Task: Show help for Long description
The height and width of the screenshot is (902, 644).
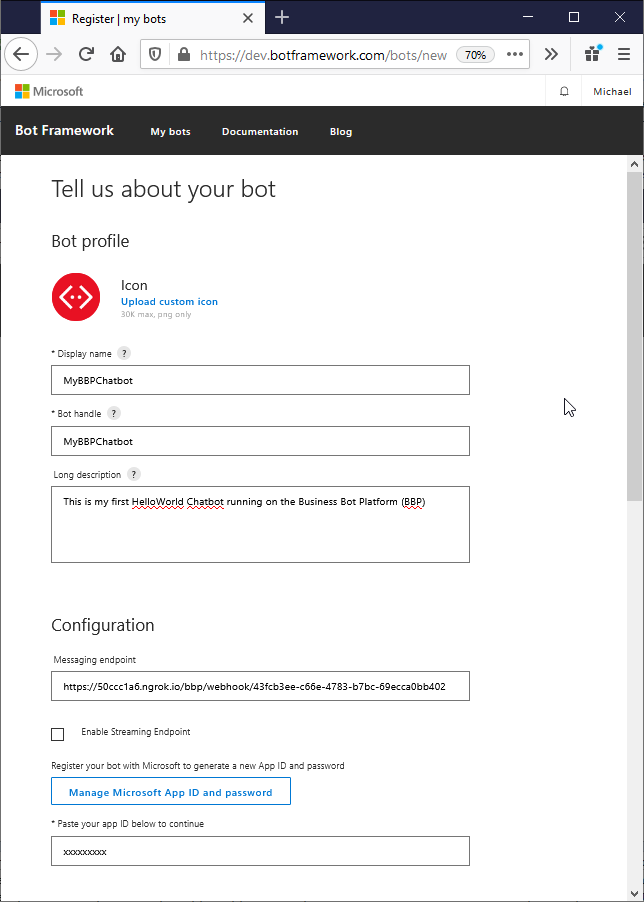Action: tap(133, 475)
